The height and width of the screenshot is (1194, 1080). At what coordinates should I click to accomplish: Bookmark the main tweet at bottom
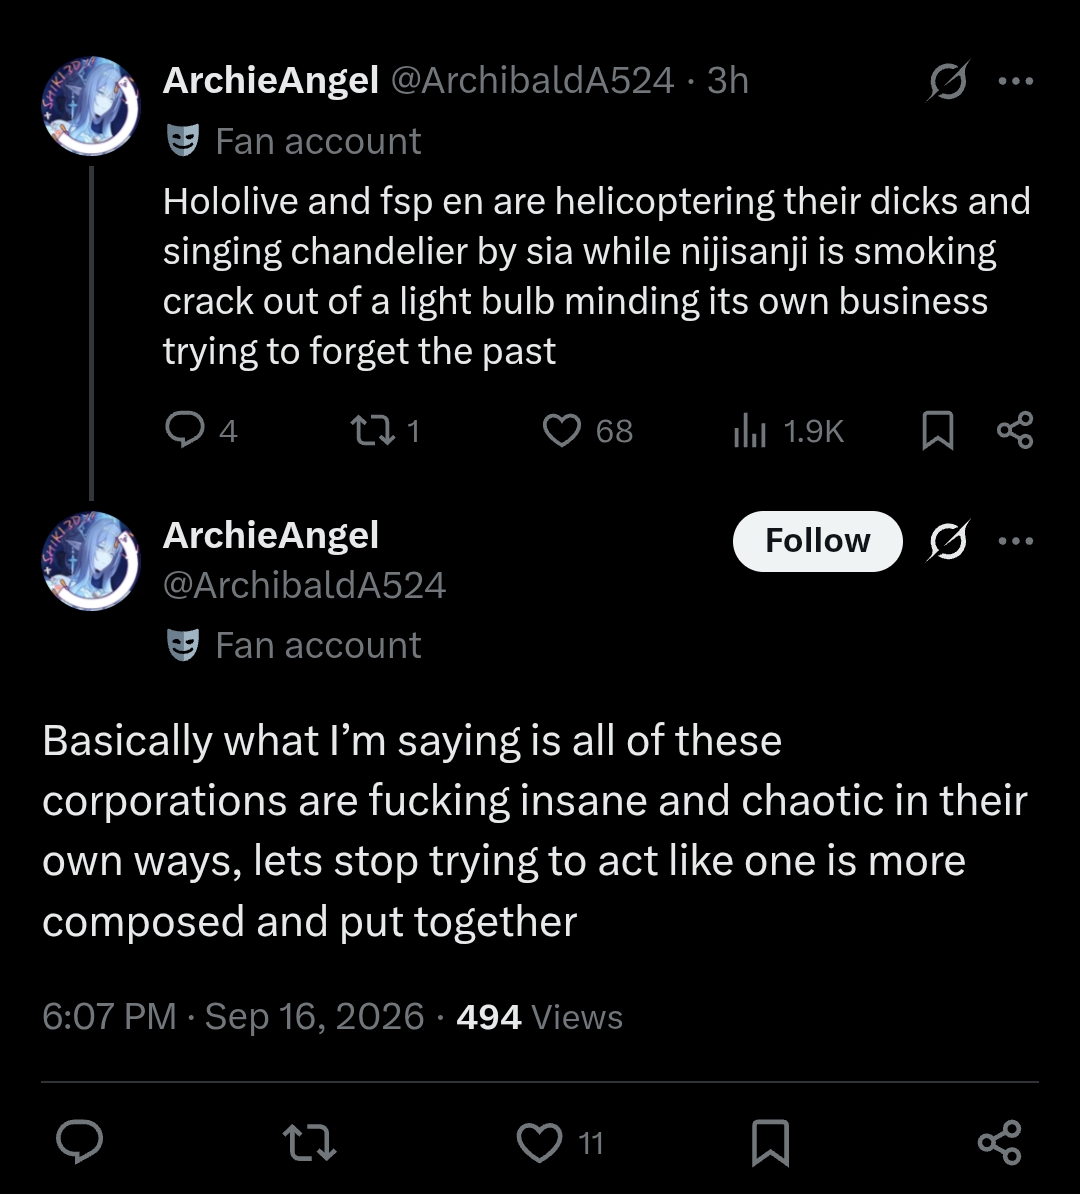[x=770, y=1143]
